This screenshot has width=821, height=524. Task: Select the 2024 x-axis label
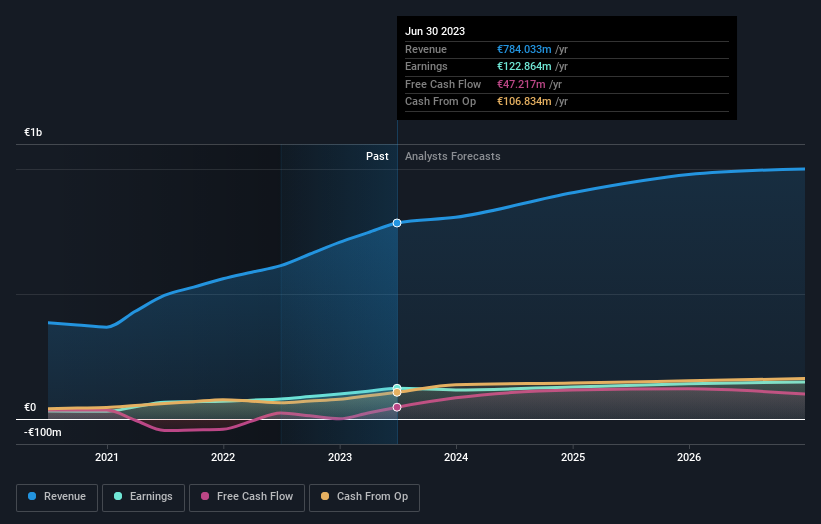click(456, 457)
